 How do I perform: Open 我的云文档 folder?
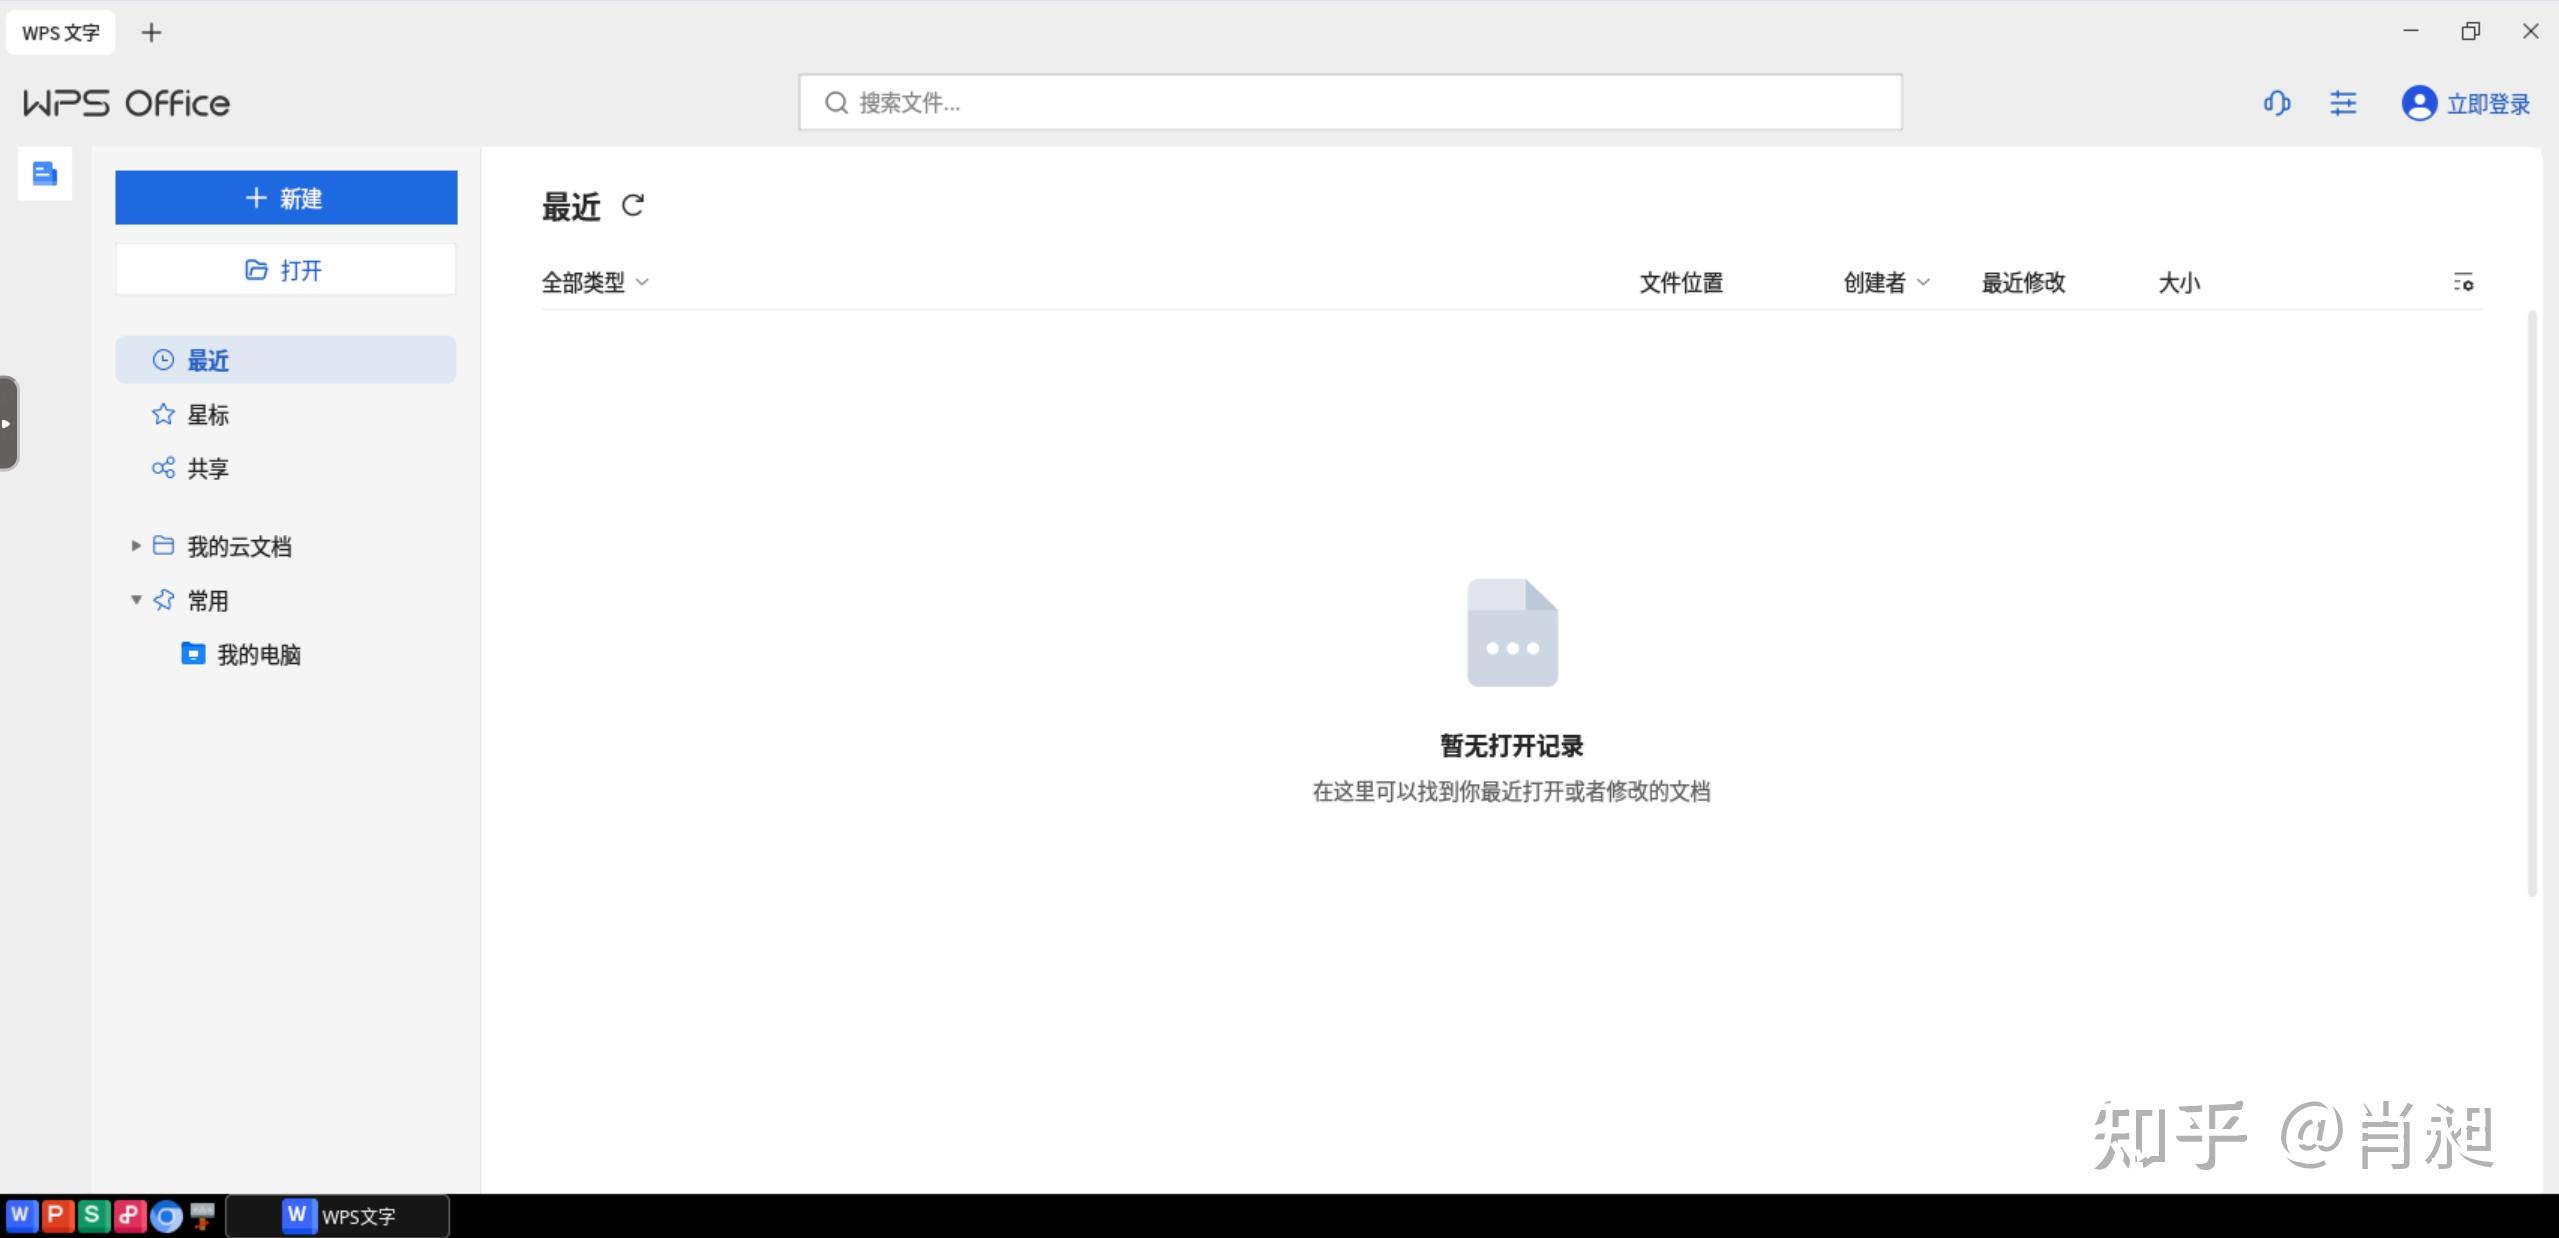[239, 546]
